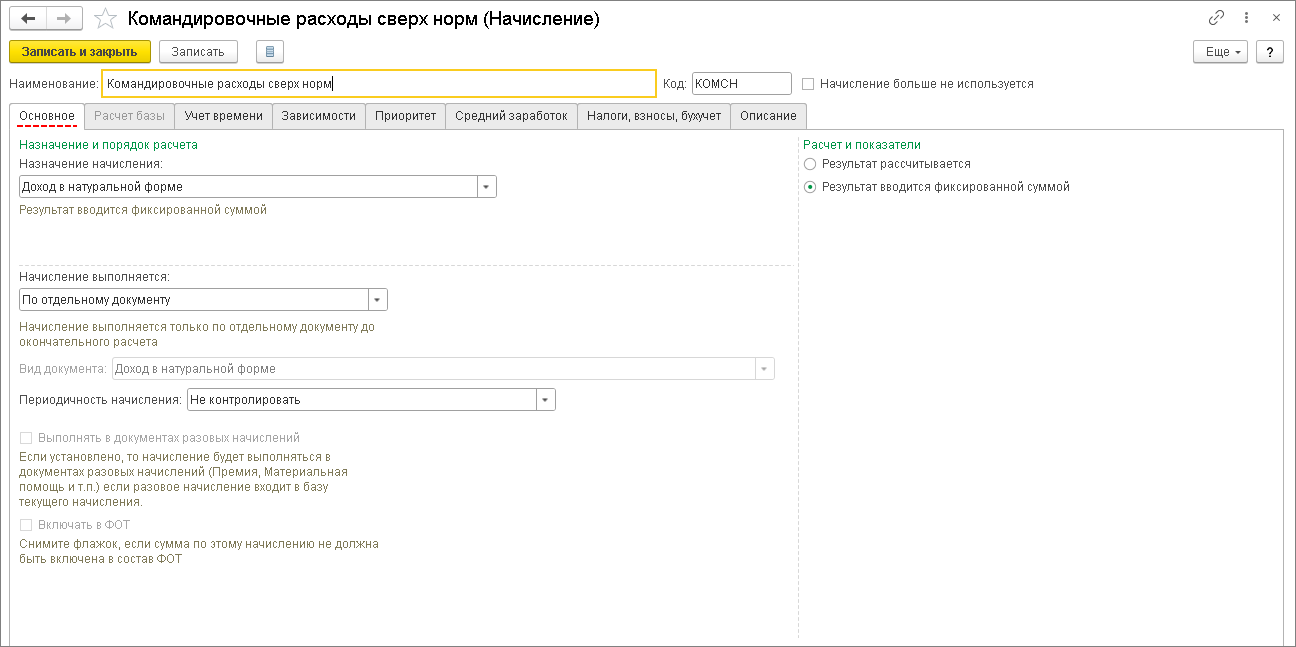The width and height of the screenshot is (1296, 647).
Task: Copy link via the chain icon
Action: (1216, 18)
